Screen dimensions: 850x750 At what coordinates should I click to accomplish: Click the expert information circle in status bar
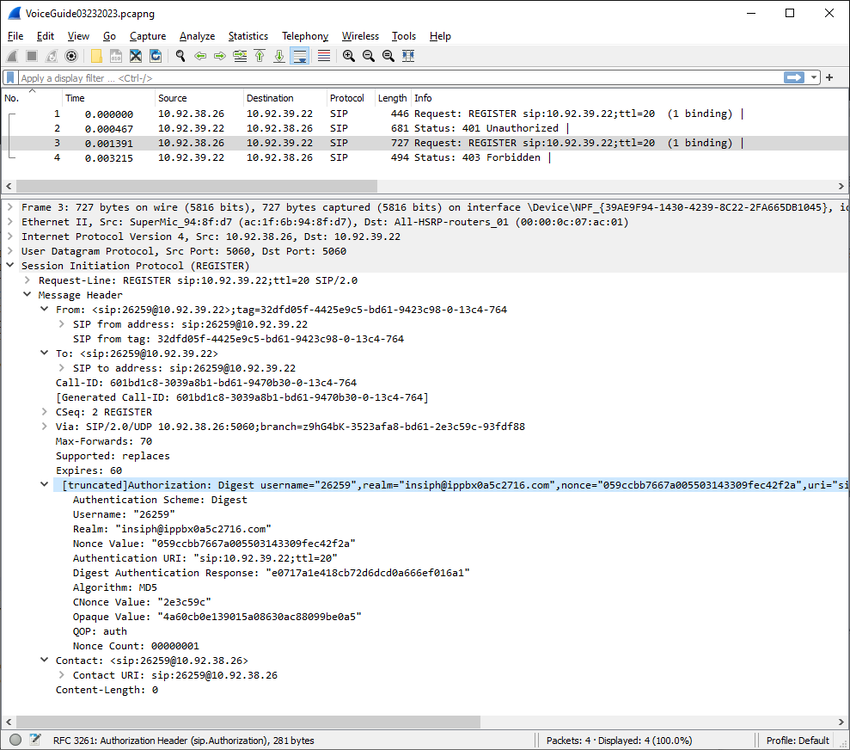pos(15,740)
